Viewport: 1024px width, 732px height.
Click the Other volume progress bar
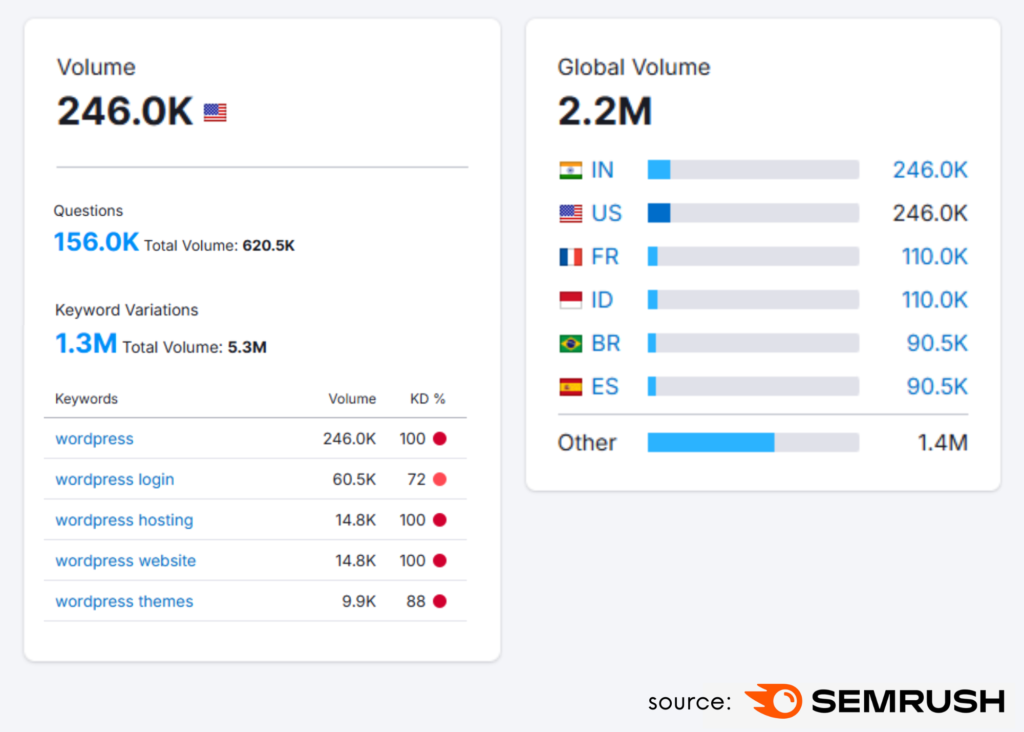click(x=752, y=442)
